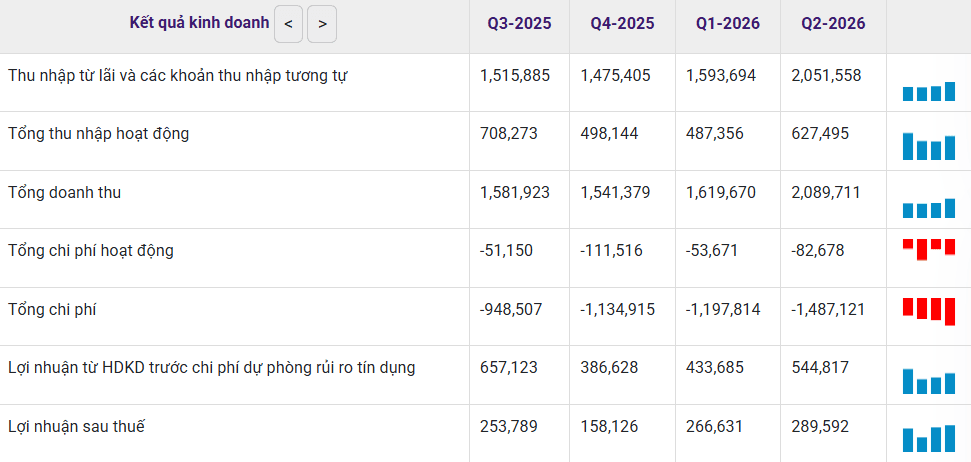Select the value 2,051,558
The width and height of the screenshot is (971, 462).
tap(826, 76)
